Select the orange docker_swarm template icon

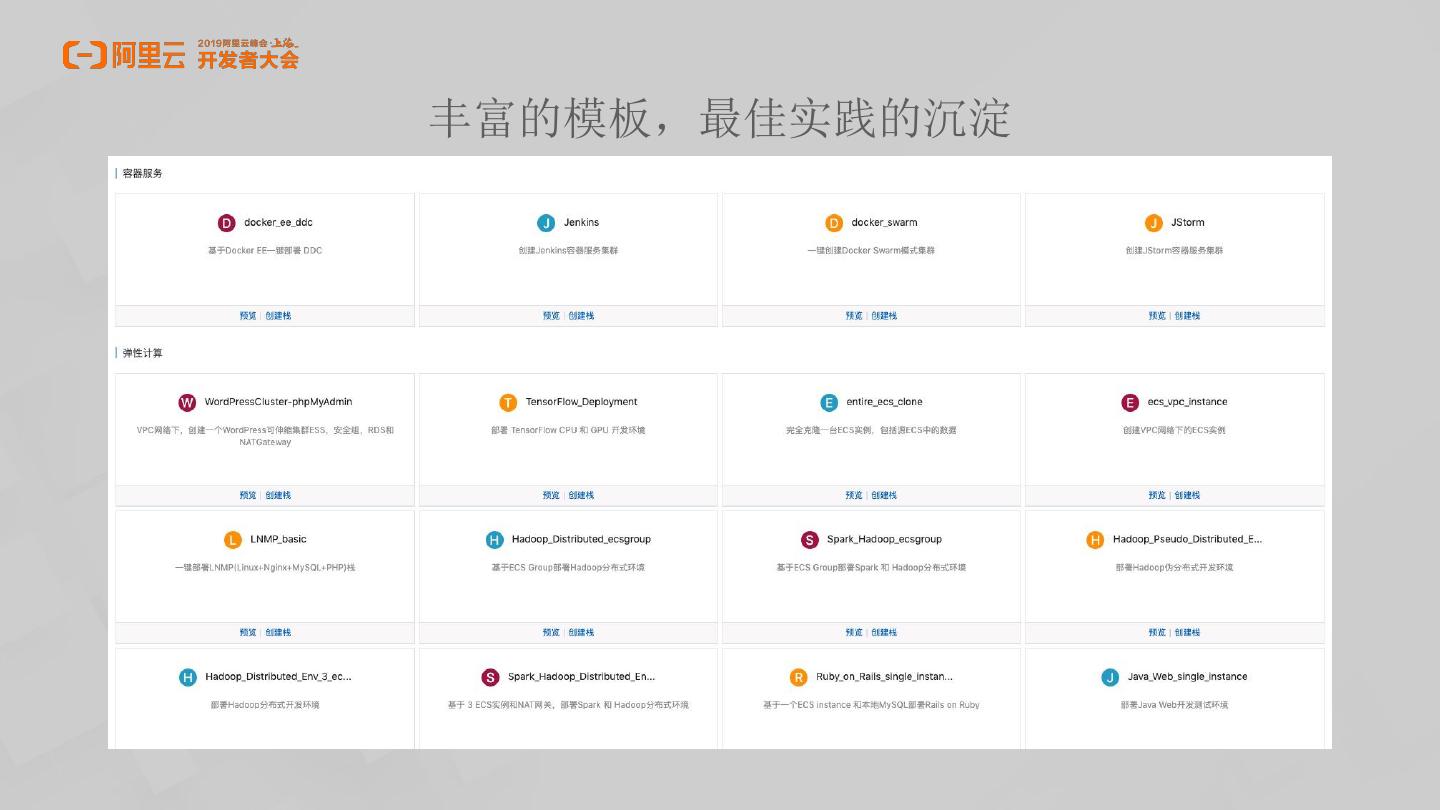pyautogui.click(x=833, y=223)
